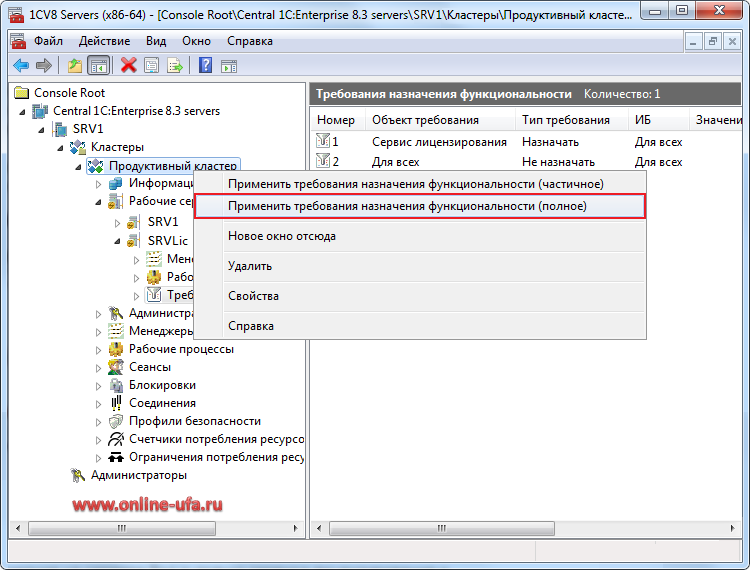Select the Не назначать cell in row 2
This screenshot has height=570, width=750.
click(x=558, y=162)
